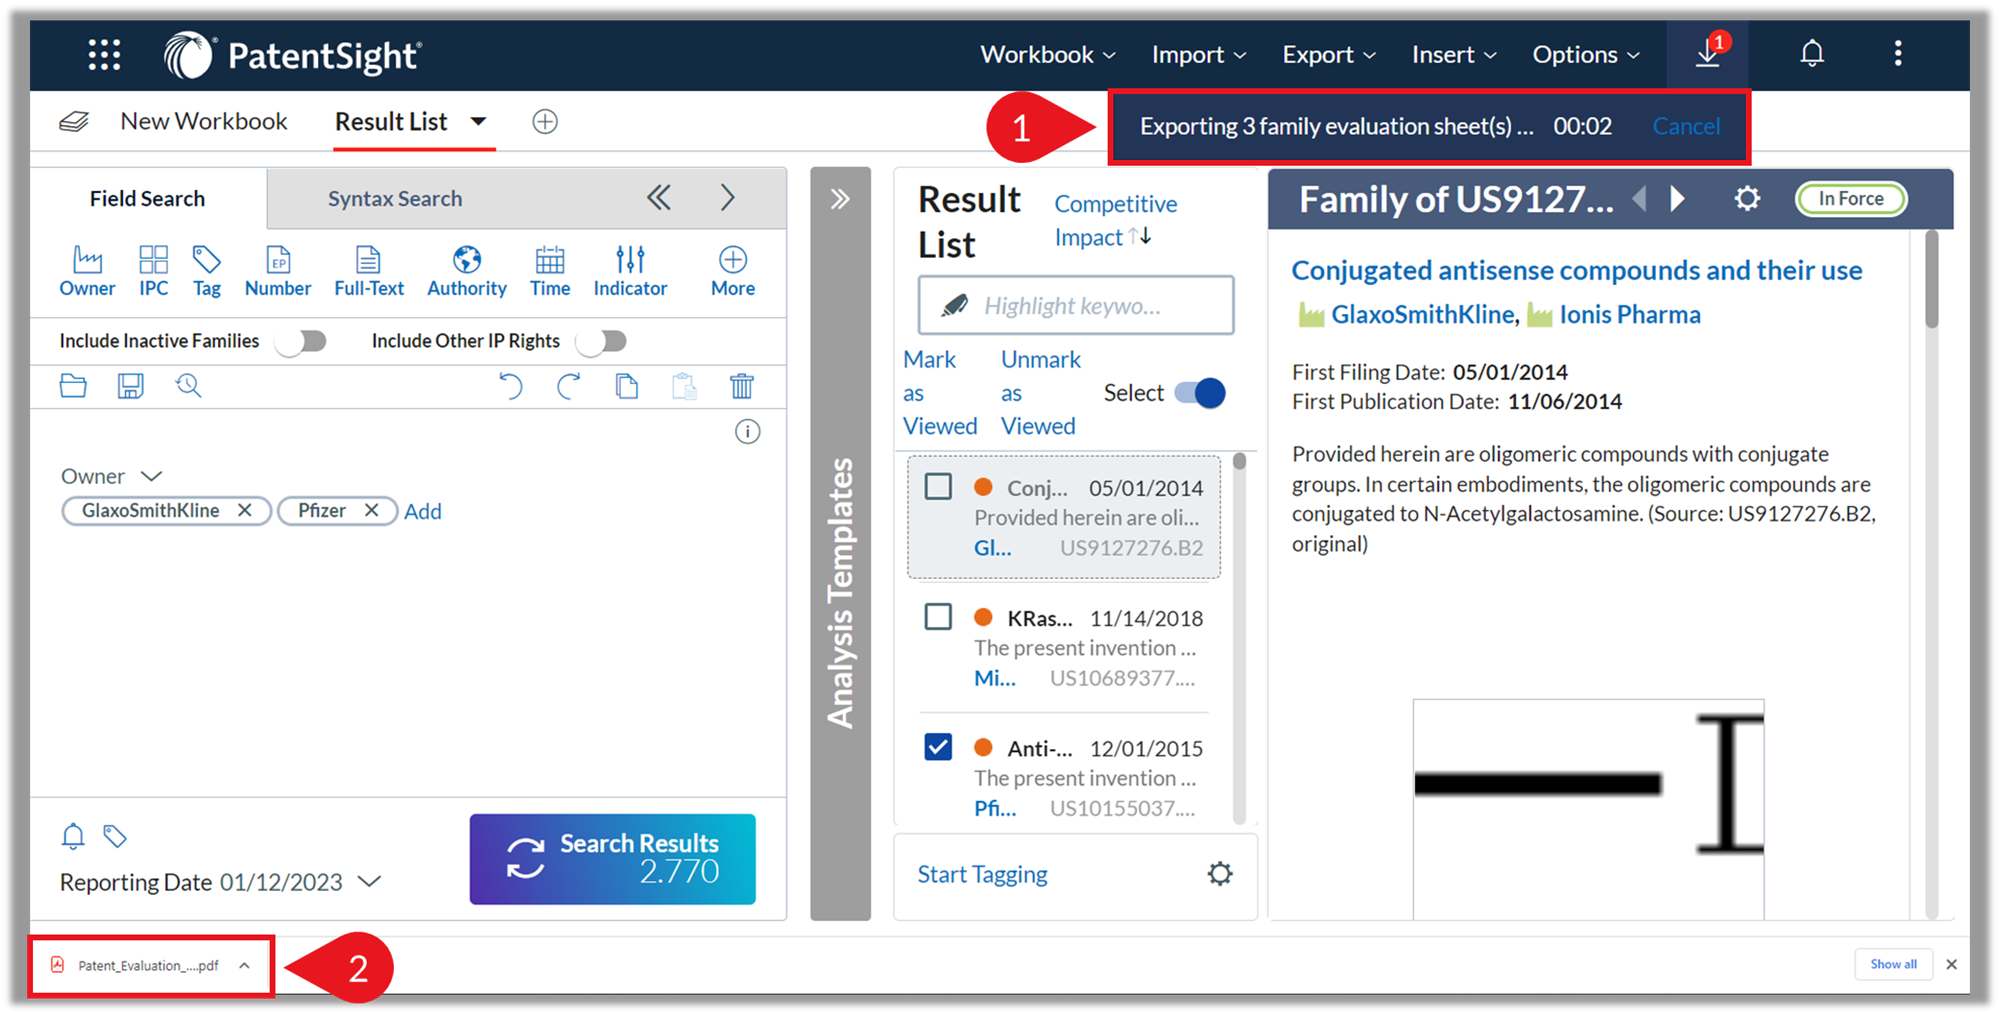
Task: Delete the search with trash icon
Action: point(742,386)
